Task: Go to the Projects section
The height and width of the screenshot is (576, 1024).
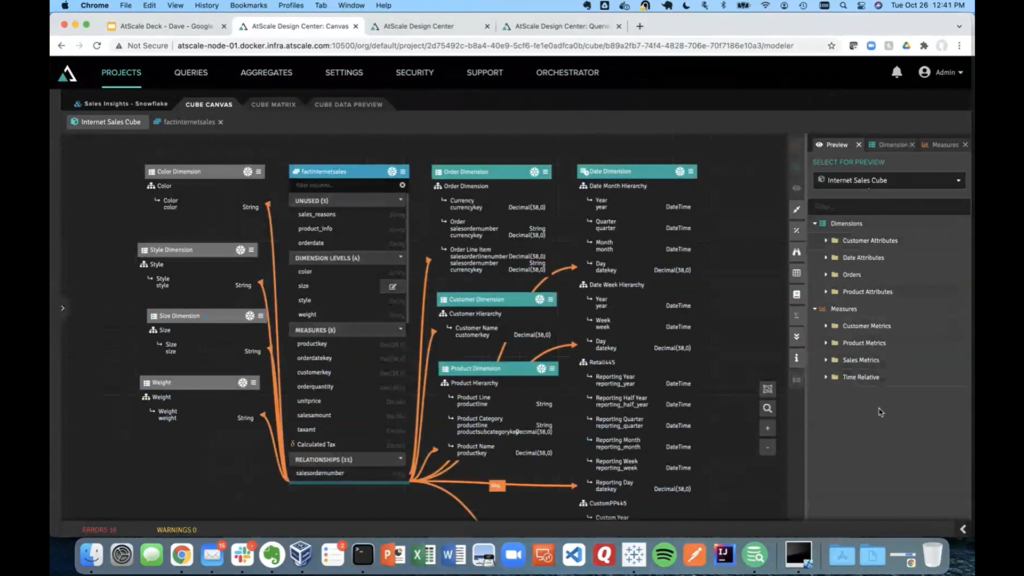Action: [121, 72]
